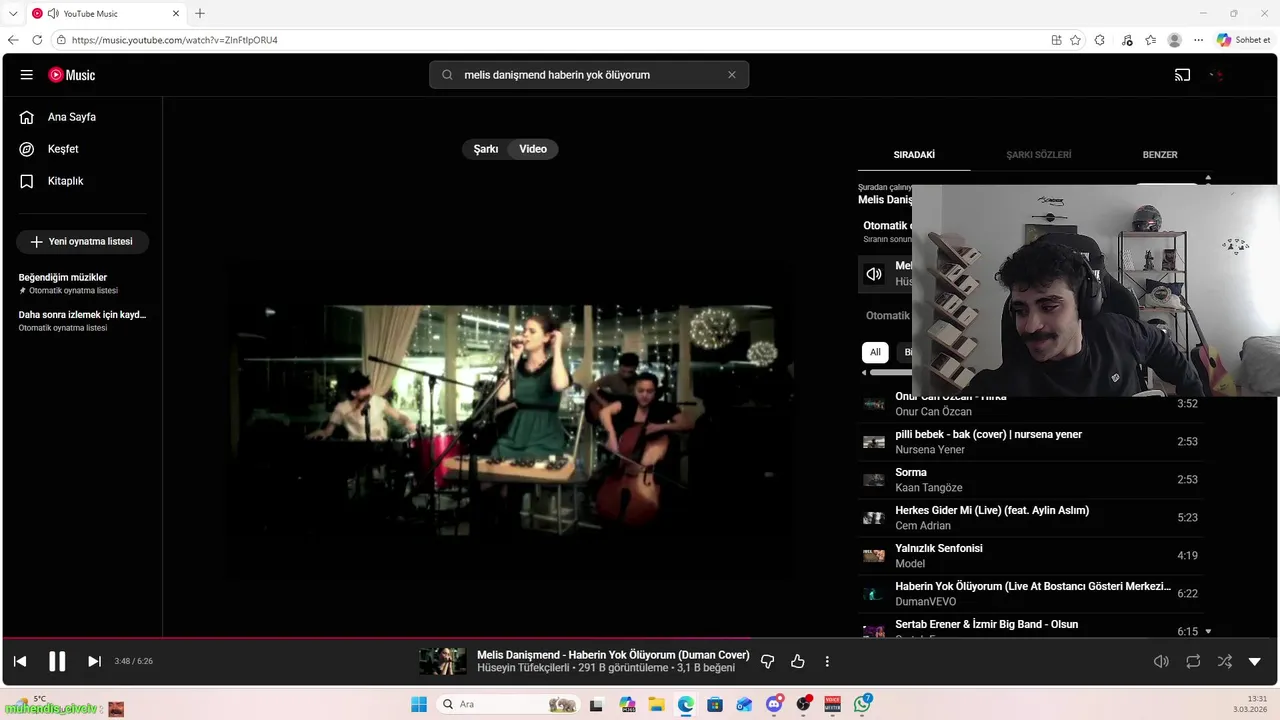Skip to previous track
Viewport: 1280px width, 720px height.
(x=20, y=661)
